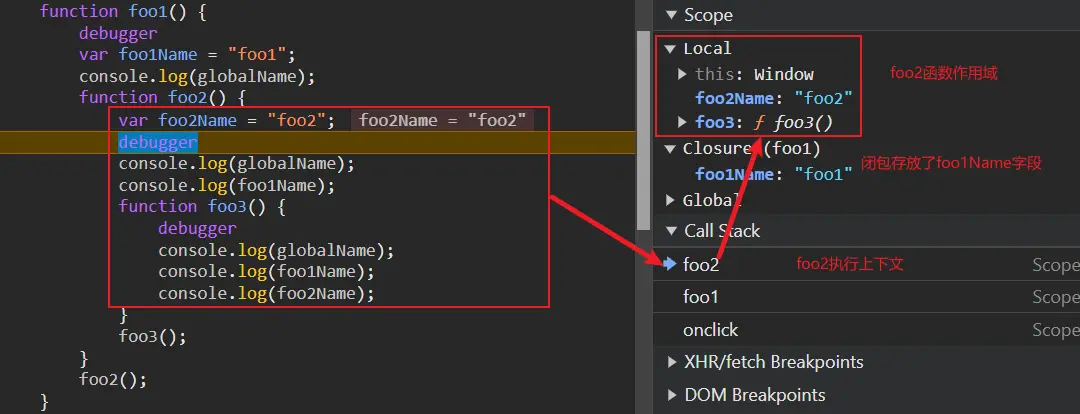
Task: Click console.log(foo2Name) inside foo3
Action: pos(266,293)
